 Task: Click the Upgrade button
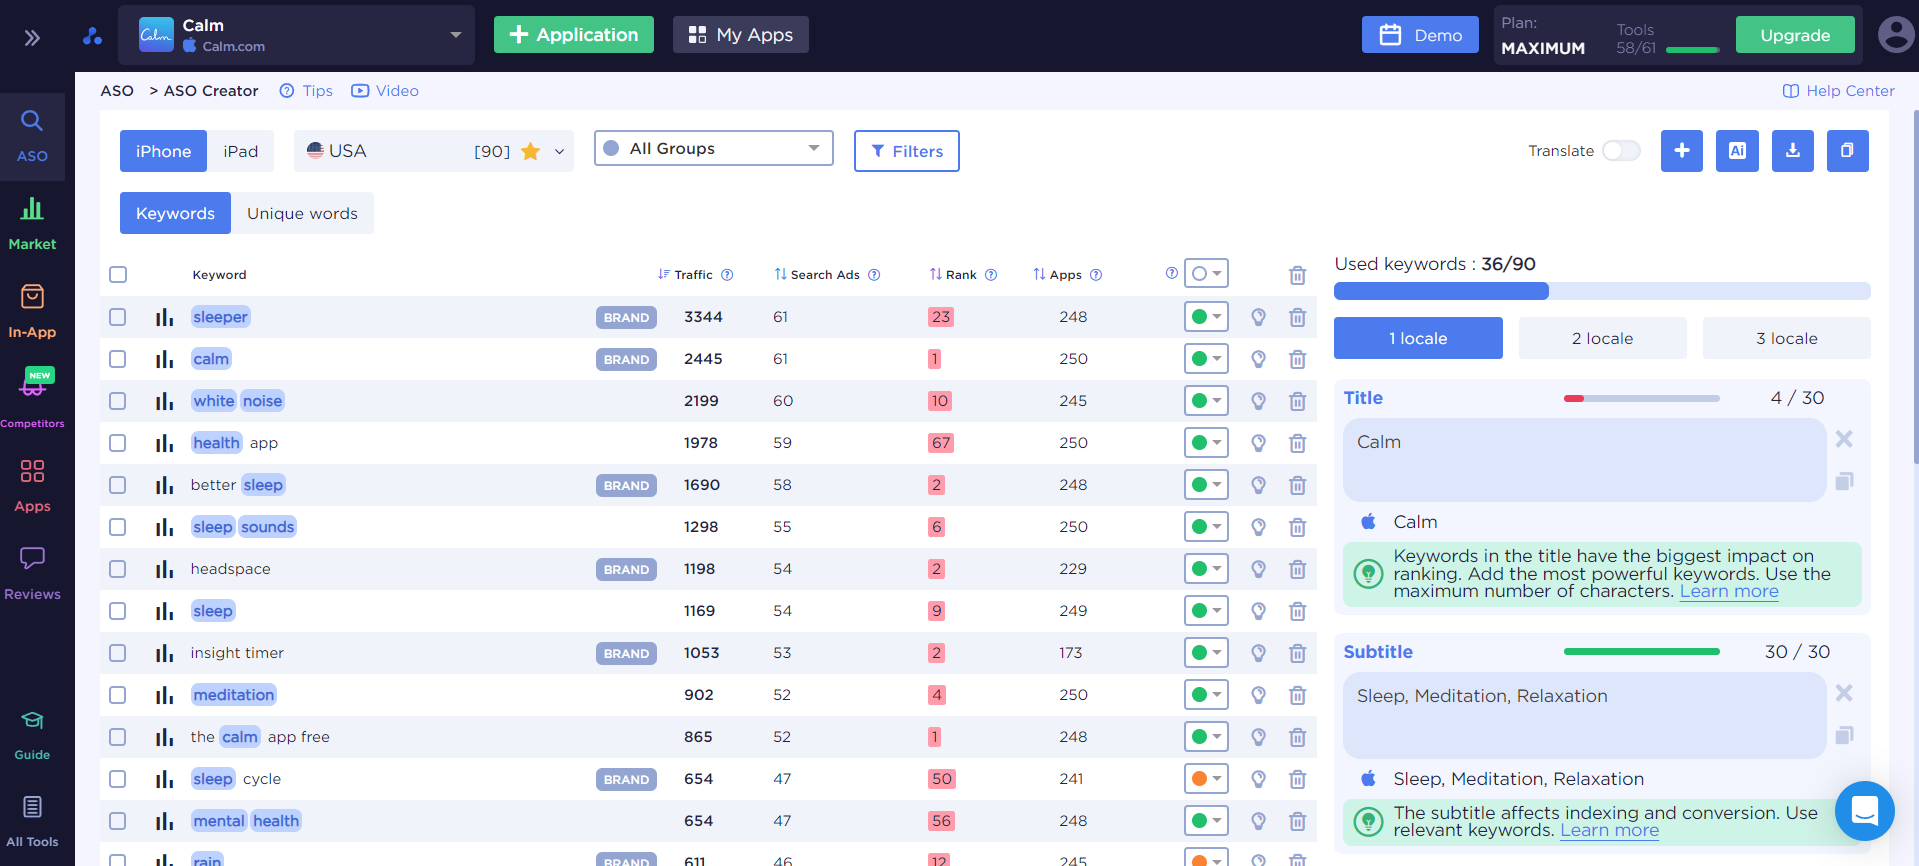pyautogui.click(x=1795, y=35)
